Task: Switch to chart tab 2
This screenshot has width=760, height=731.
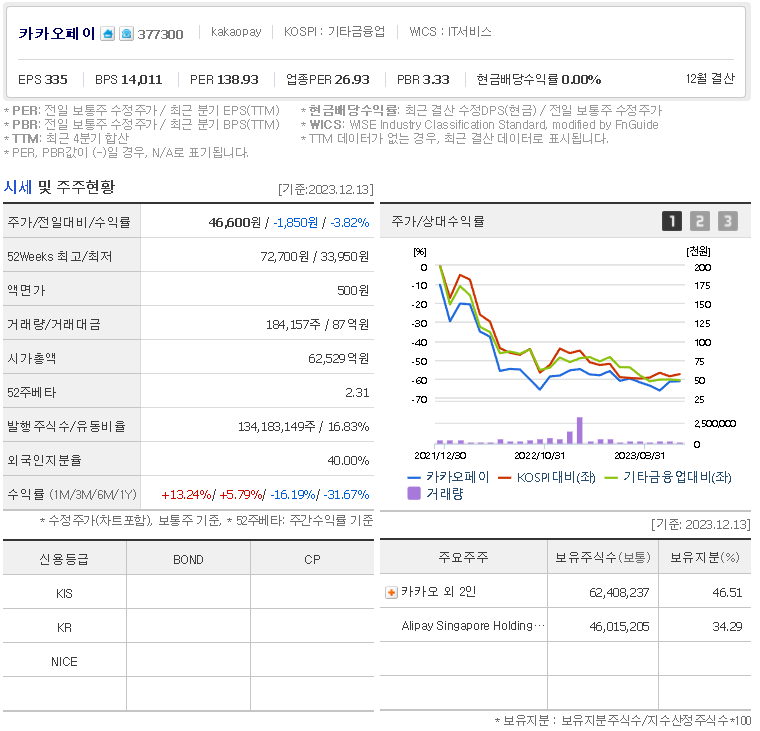Action: pos(700,221)
